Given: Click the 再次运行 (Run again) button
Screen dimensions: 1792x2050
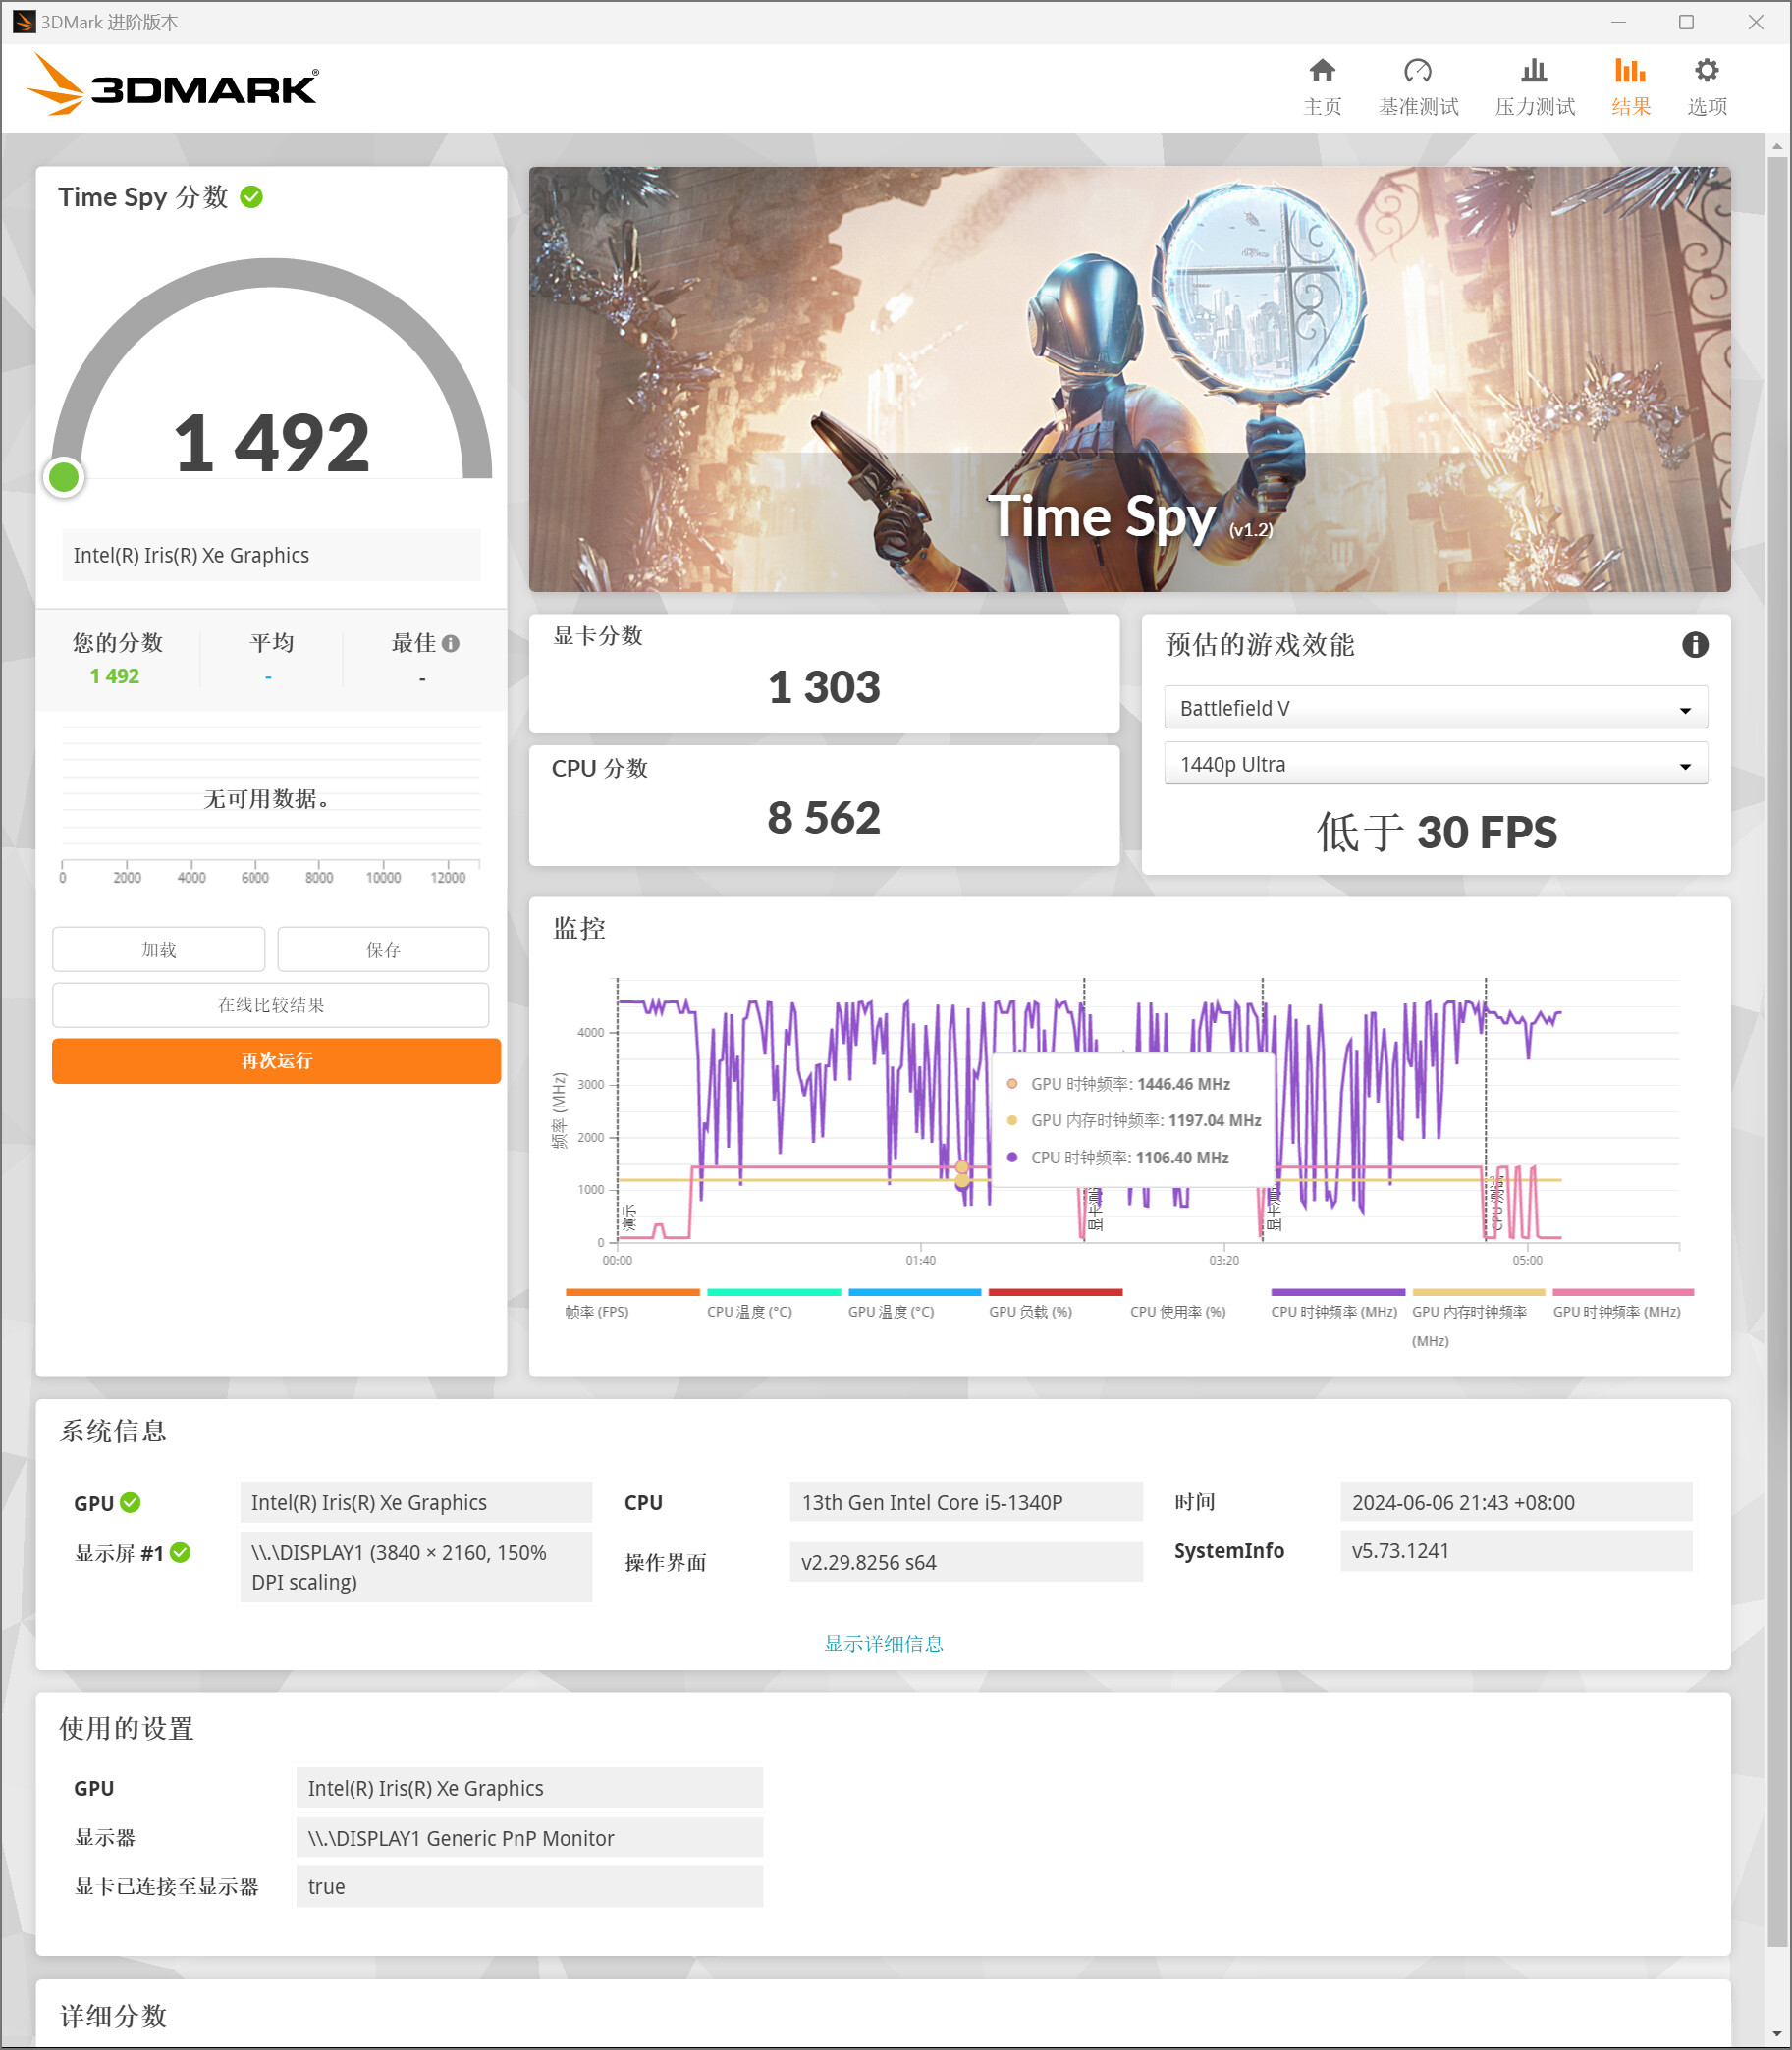Looking at the screenshot, I should tap(276, 1061).
